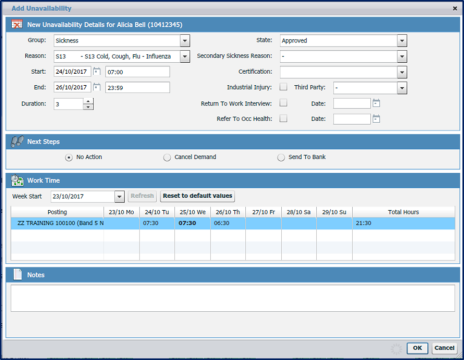
Task: Click the 28/10 Sa column header
Action: coord(299,212)
